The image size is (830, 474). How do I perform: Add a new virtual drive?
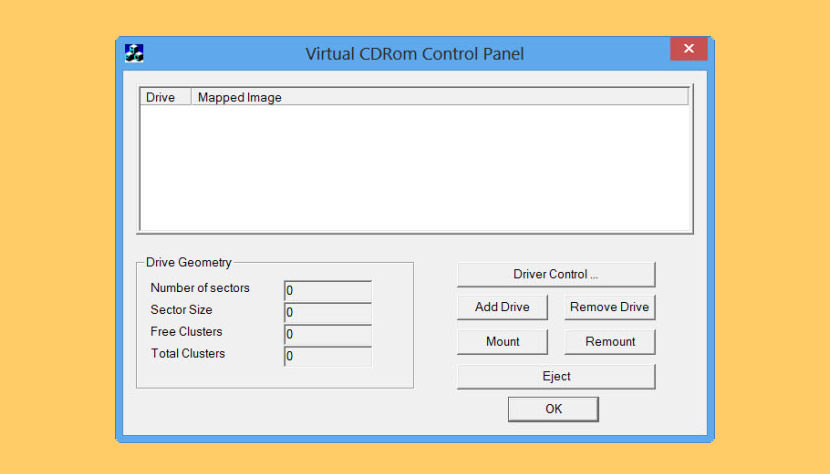[x=502, y=307]
